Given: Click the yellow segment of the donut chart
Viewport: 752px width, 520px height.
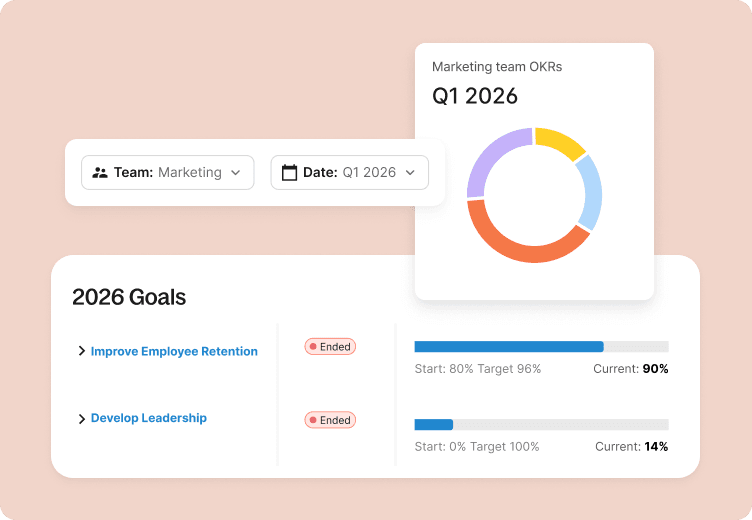Looking at the screenshot, I should [x=560, y=144].
